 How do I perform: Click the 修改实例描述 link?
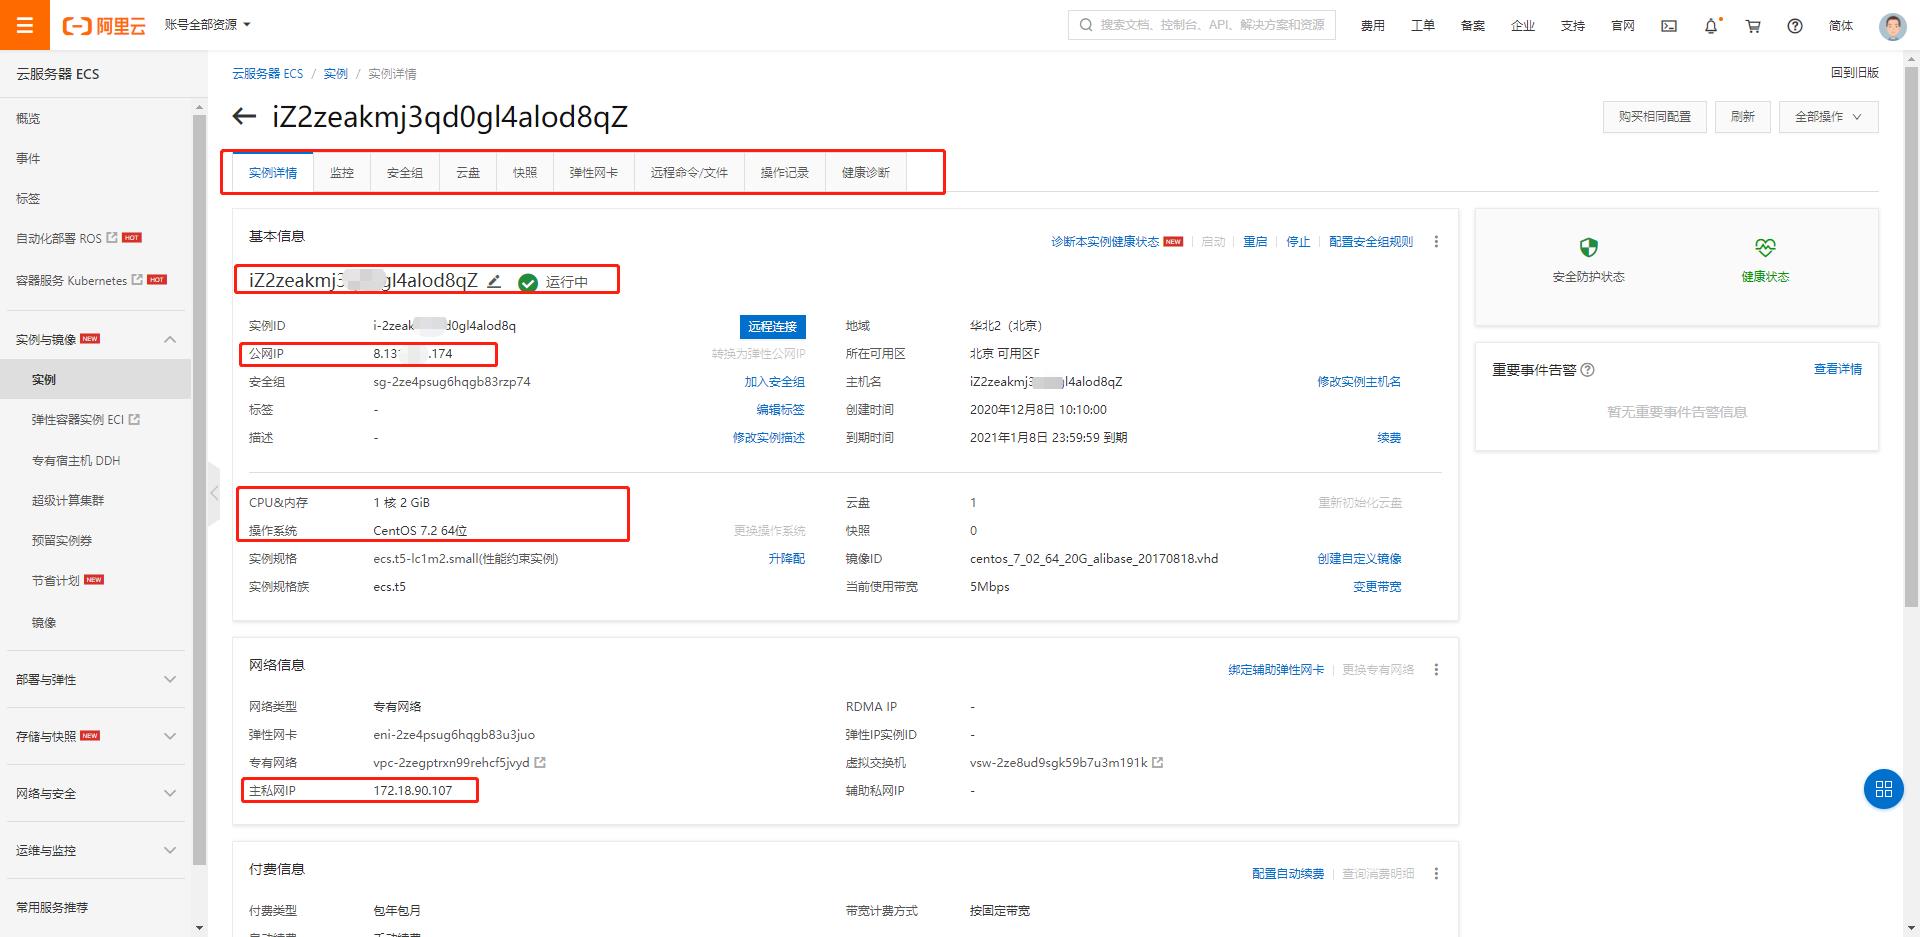pos(768,438)
